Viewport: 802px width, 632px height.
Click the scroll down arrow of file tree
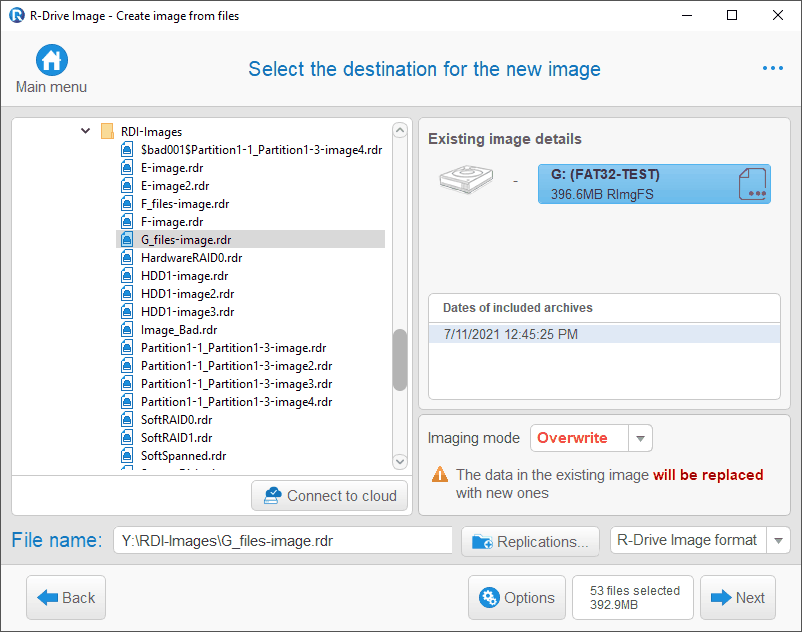pos(400,461)
